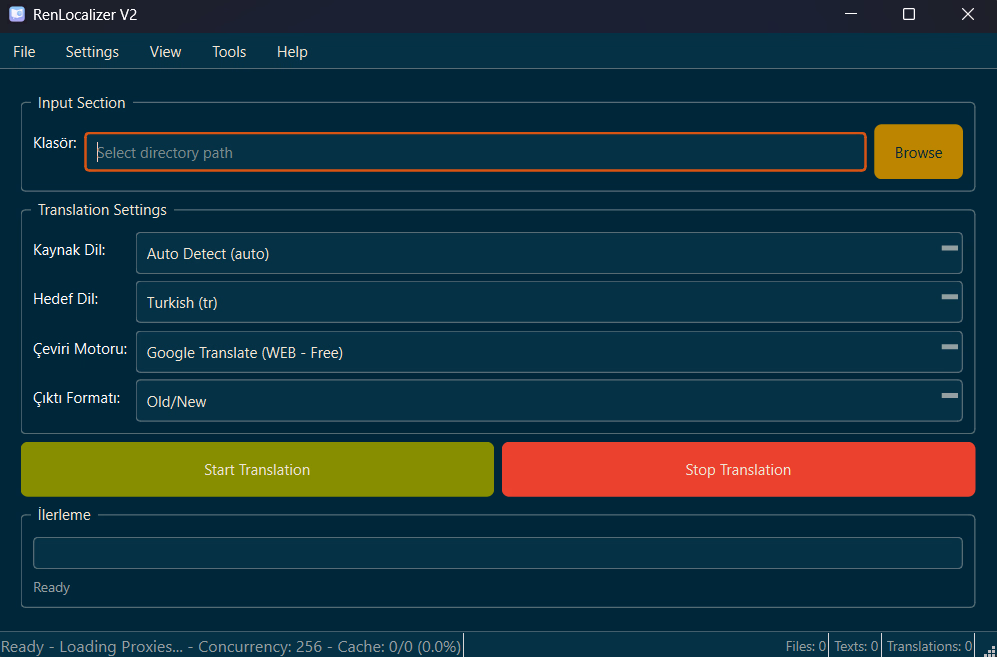Click the Stop Translation button

[x=738, y=470]
